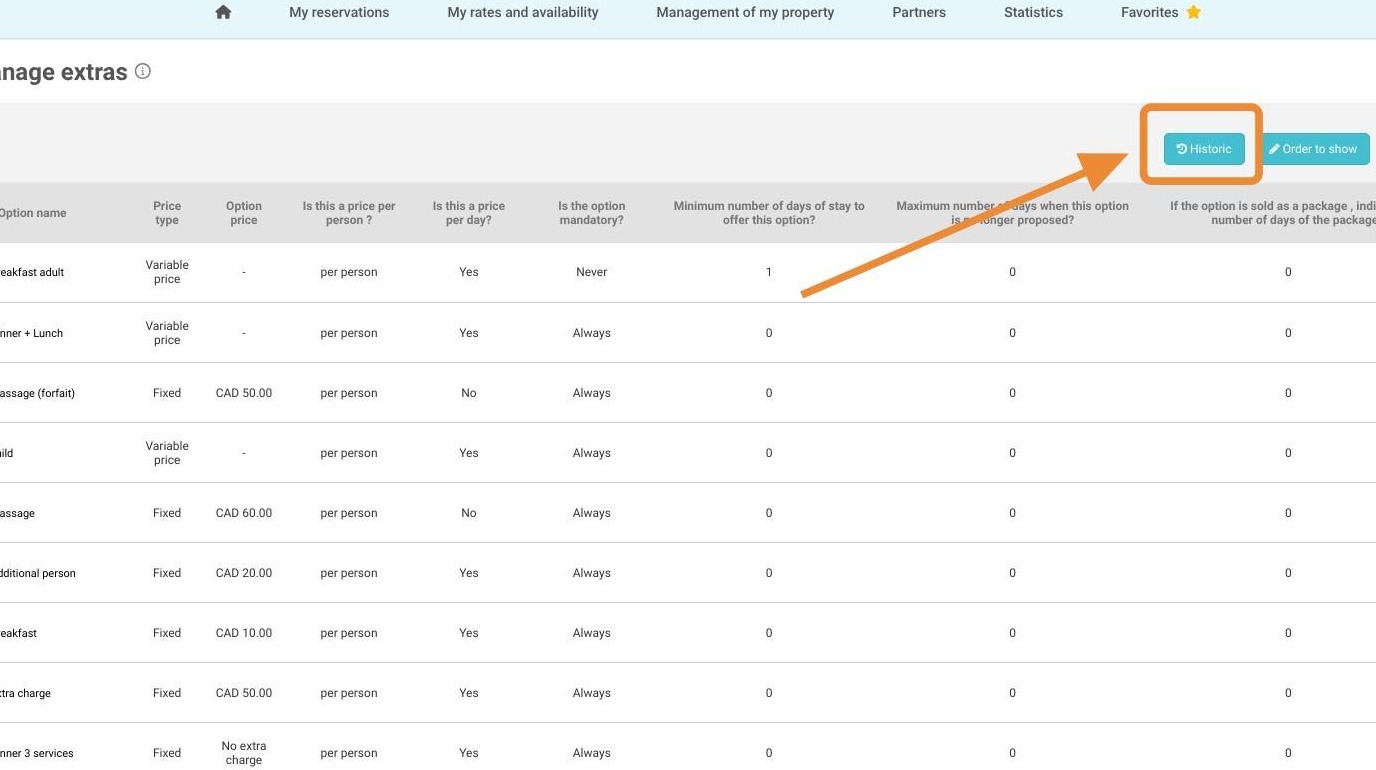
Task: Select the Price type column header
Action: point(167,213)
